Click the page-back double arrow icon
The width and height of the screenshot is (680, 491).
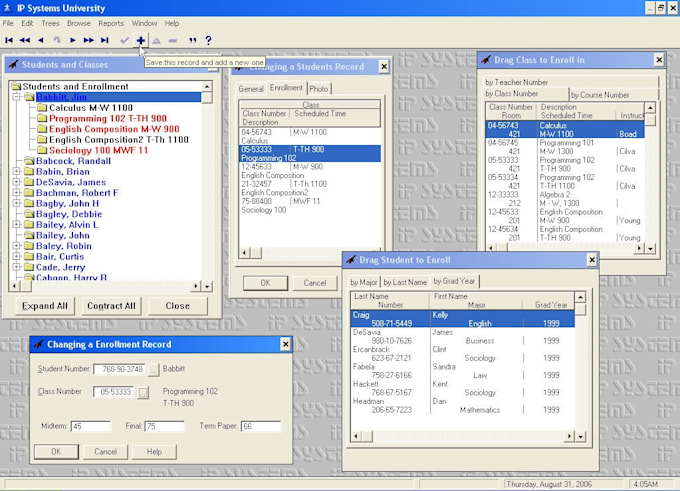(x=25, y=40)
